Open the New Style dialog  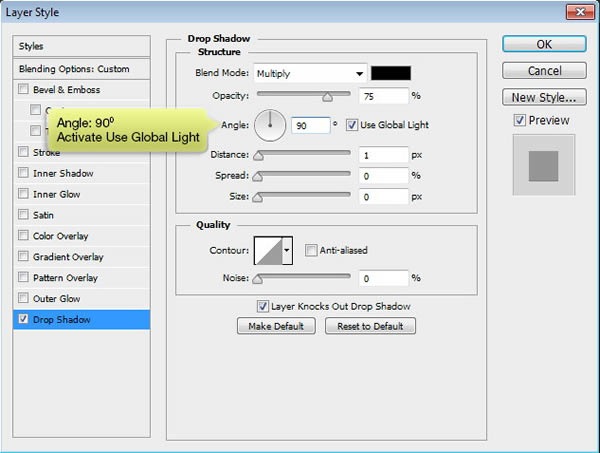pyautogui.click(x=544, y=97)
